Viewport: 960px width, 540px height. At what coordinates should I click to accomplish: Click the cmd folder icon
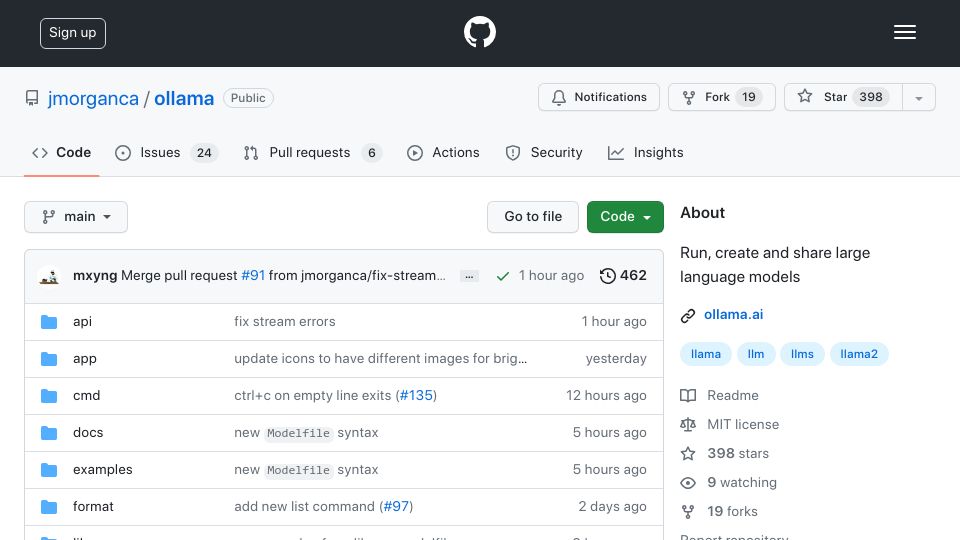click(49, 396)
